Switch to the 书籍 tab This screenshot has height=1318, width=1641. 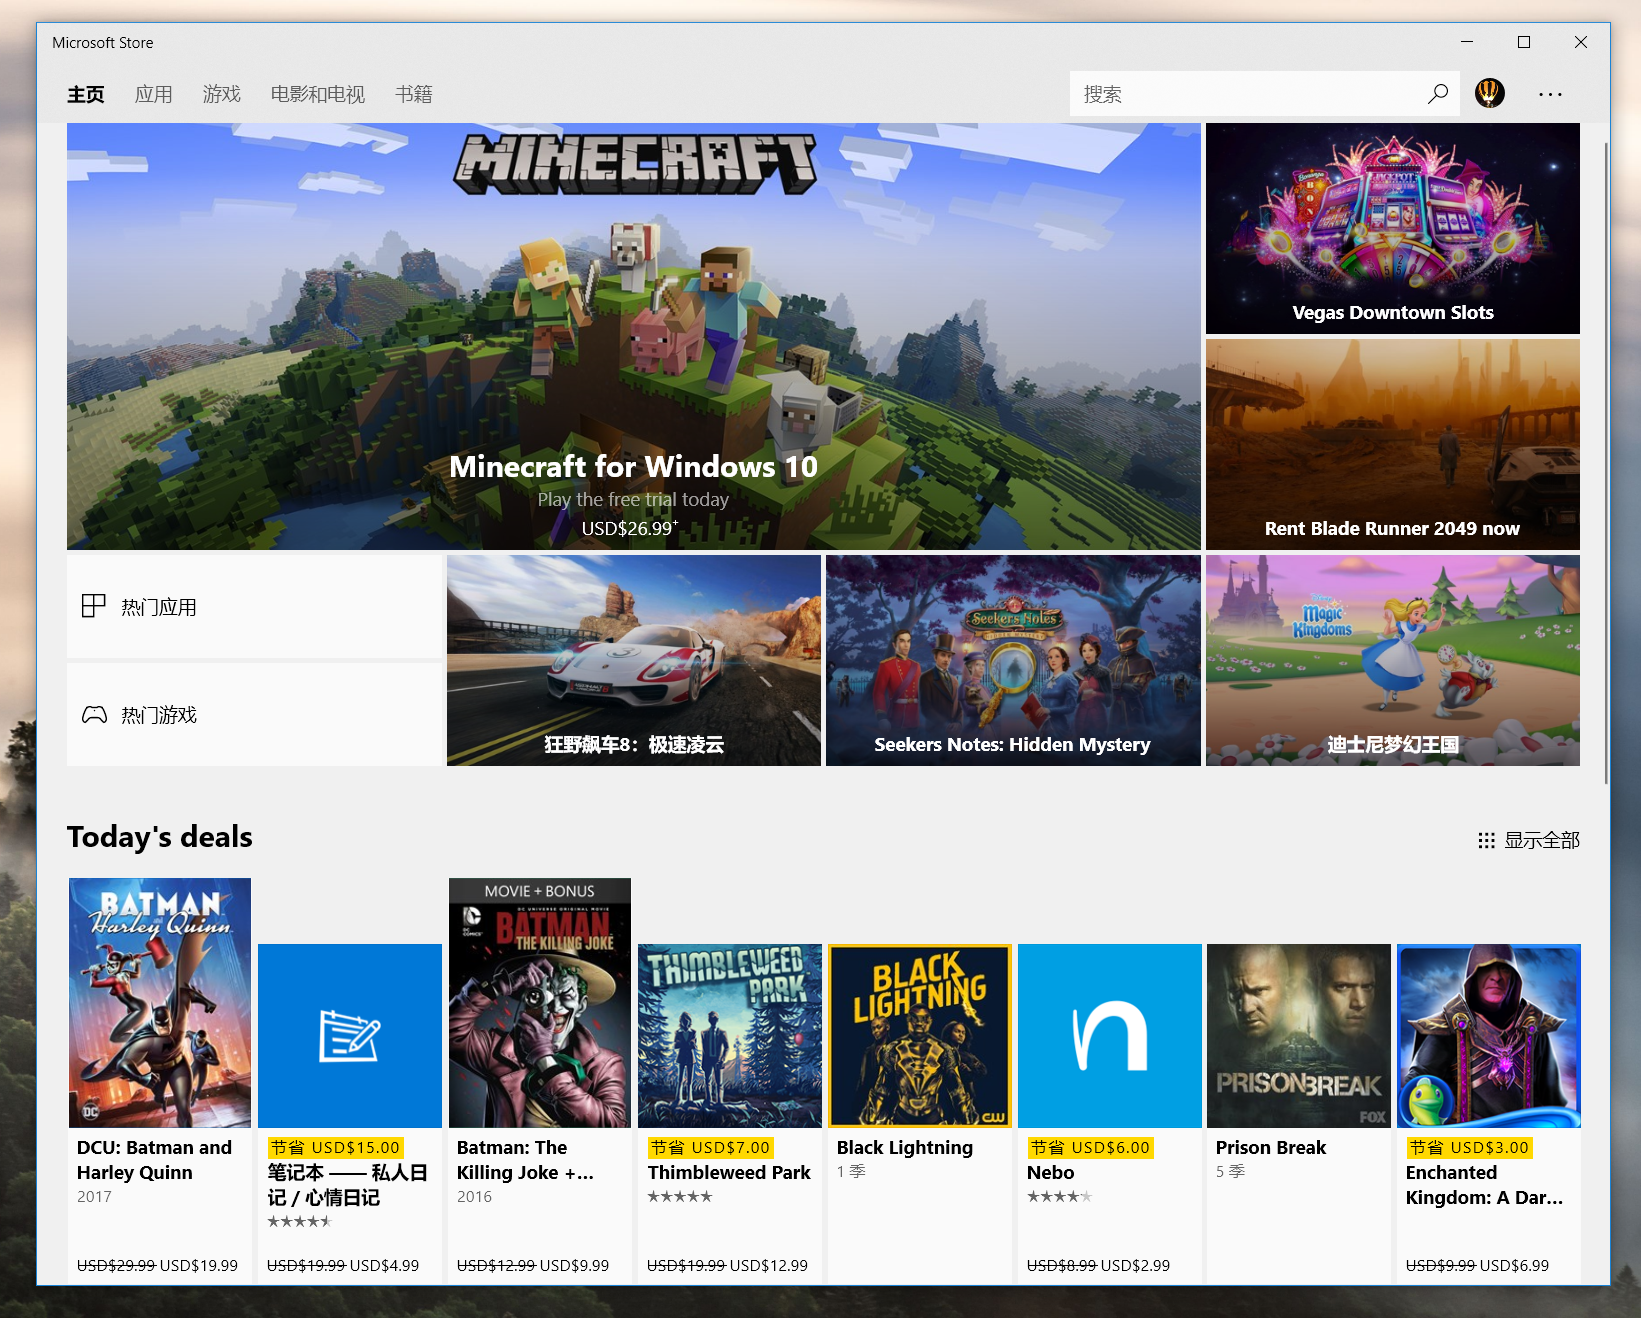(x=414, y=94)
